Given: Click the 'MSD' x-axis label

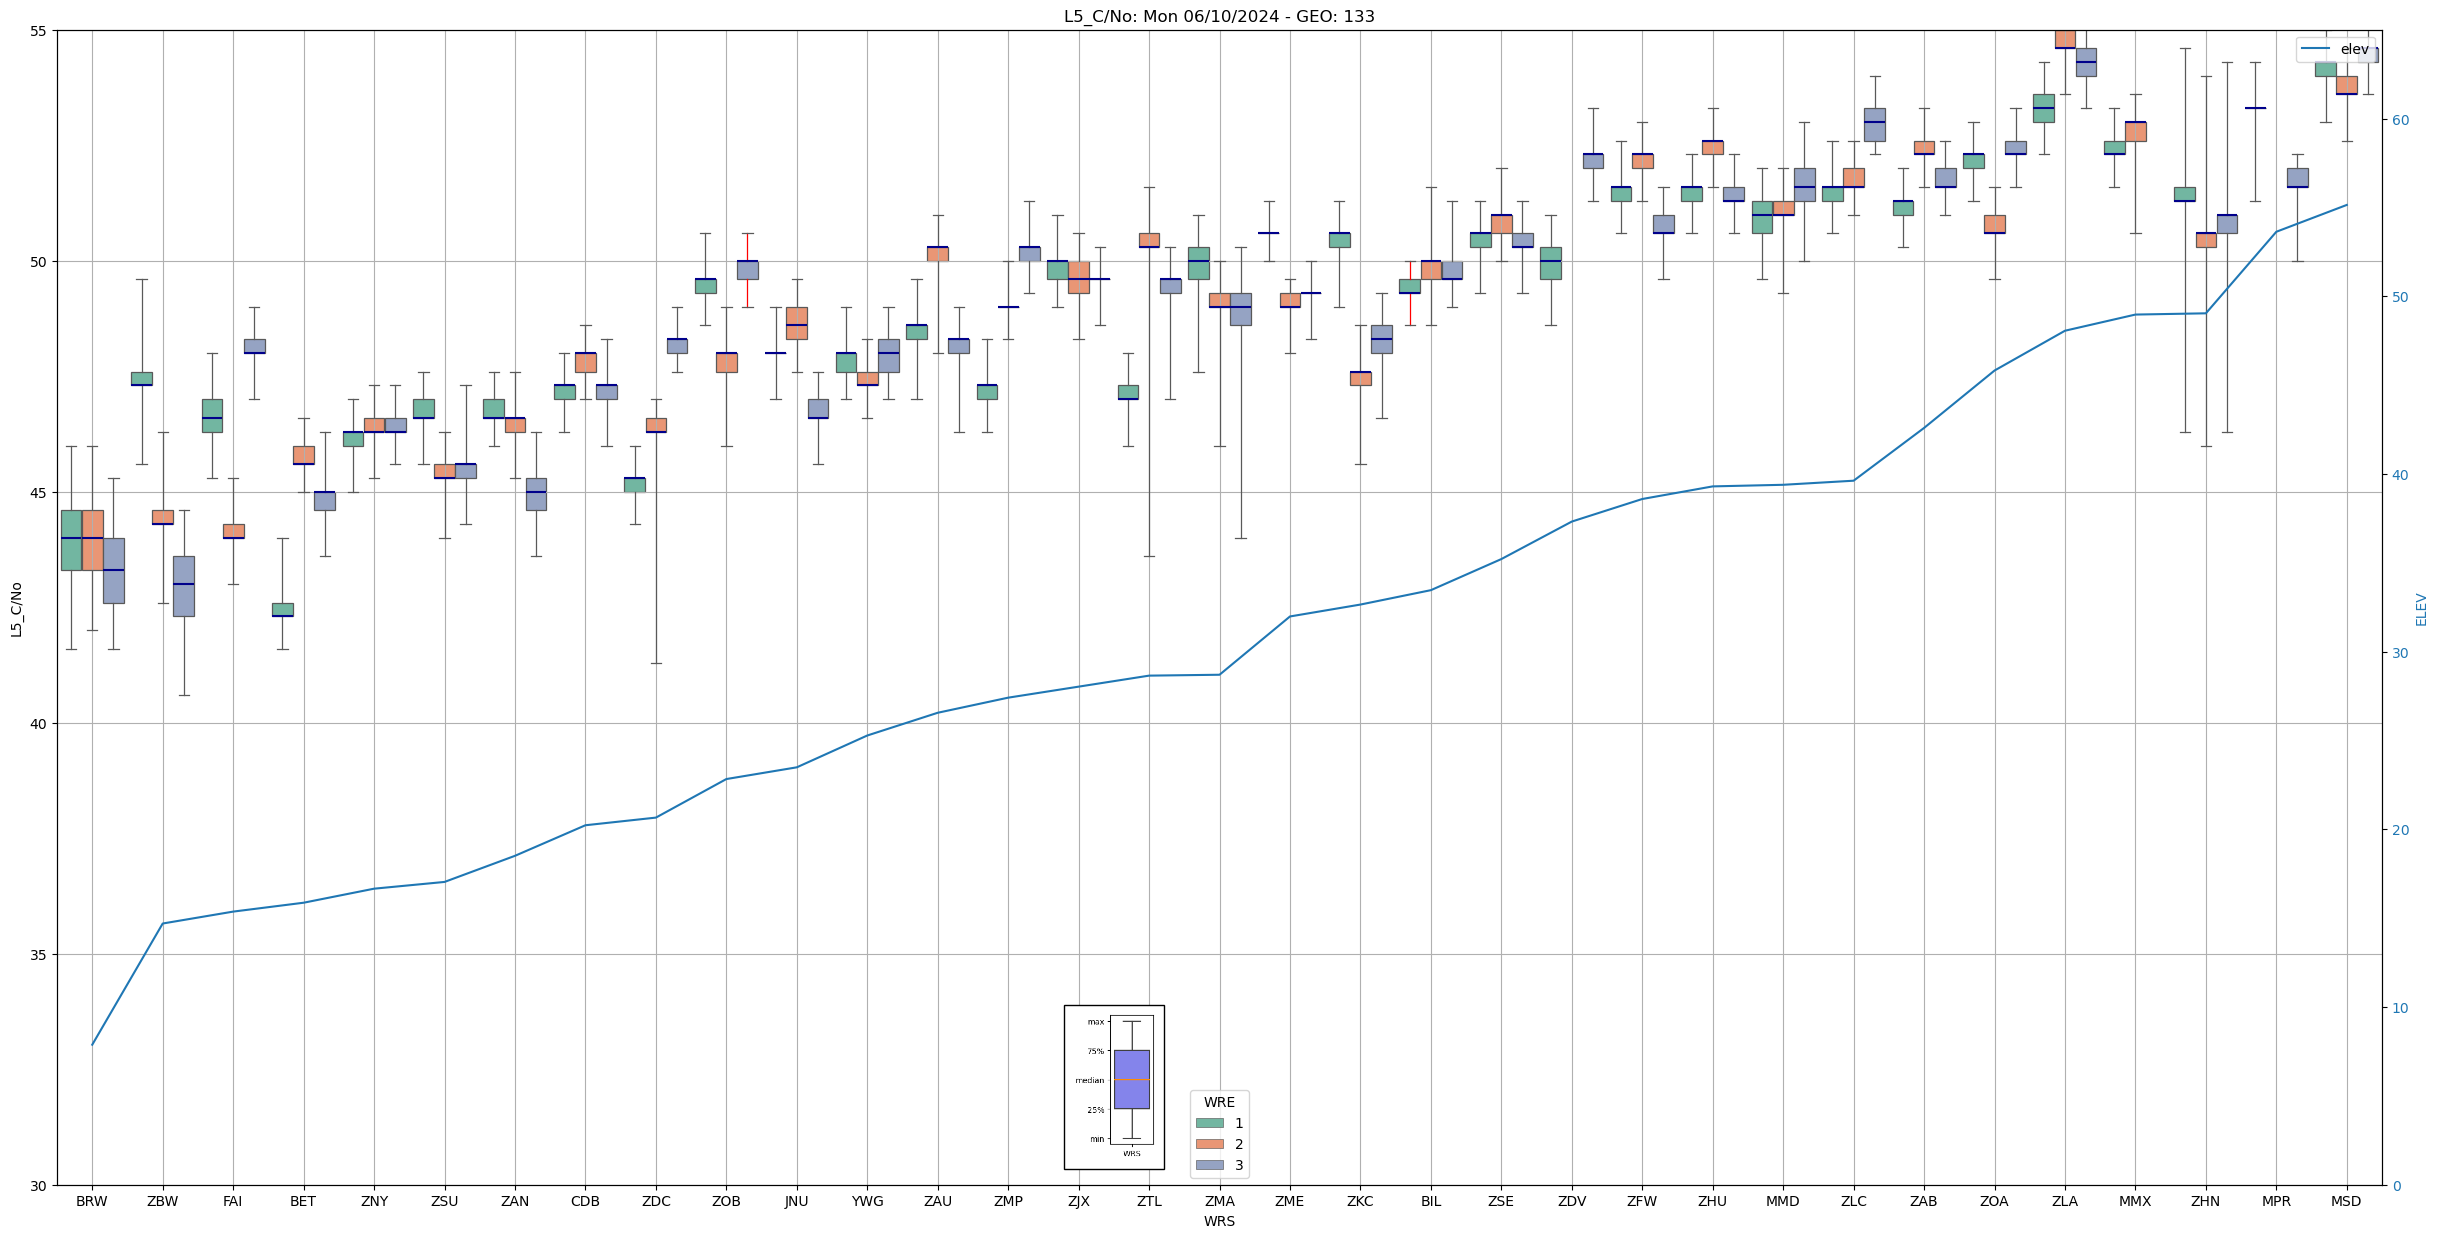Looking at the screenshot, I should tap(2346, 1201).
